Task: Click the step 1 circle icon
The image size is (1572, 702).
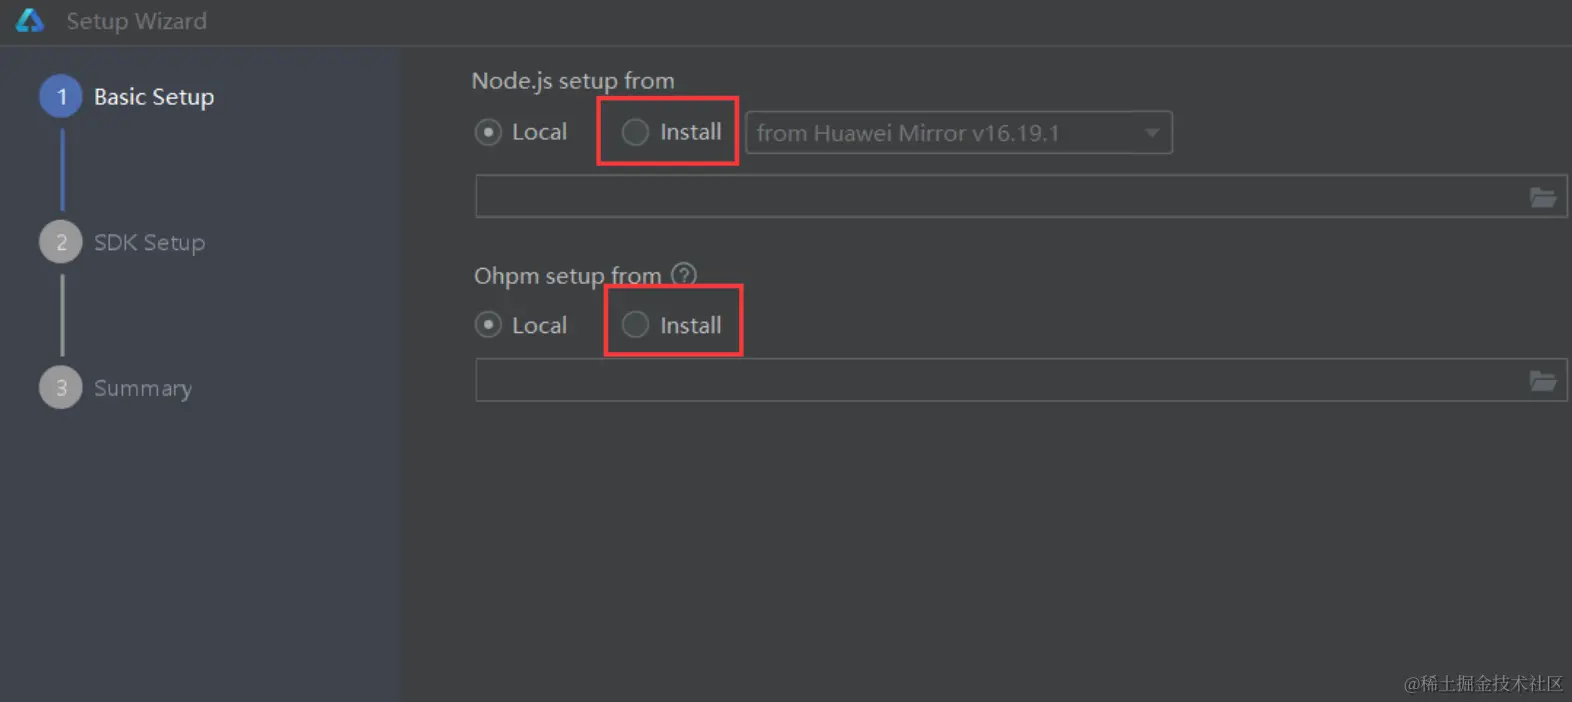Action: 61,97
